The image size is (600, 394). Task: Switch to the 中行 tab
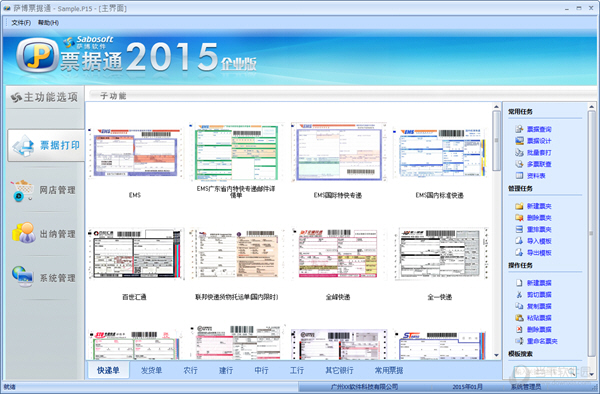pos(261,370)
